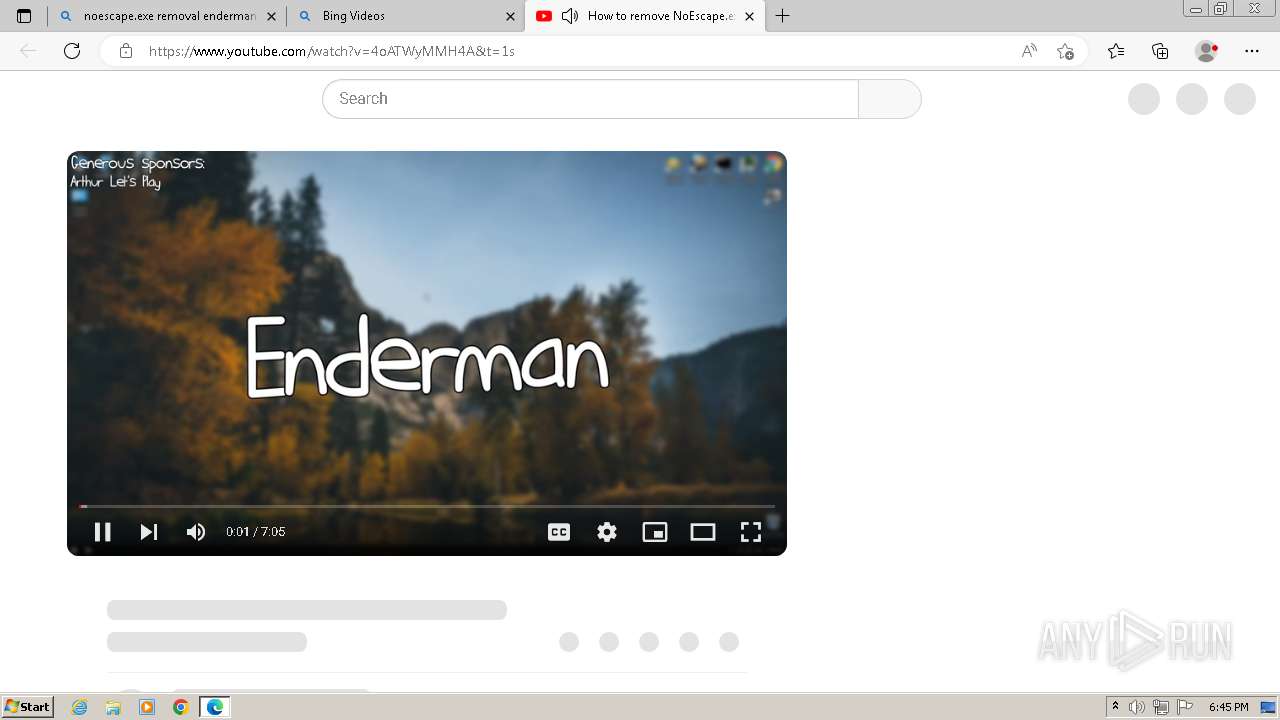Open a new browser tab
1280x720 pixels.
(x=783, y=16)
